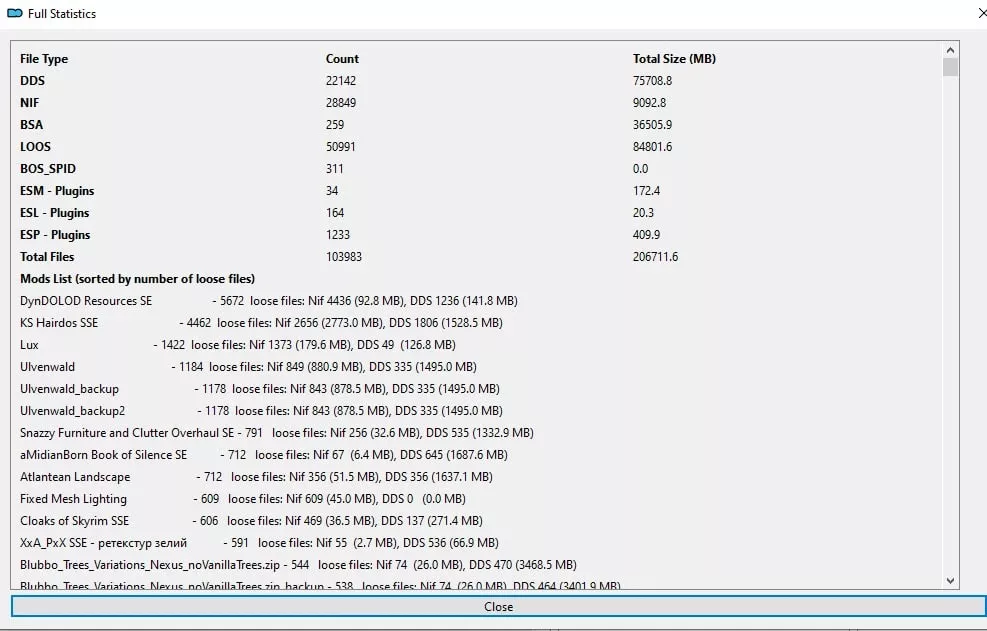
Task: Click the File Type column header
Action: (x=44, y=59)
